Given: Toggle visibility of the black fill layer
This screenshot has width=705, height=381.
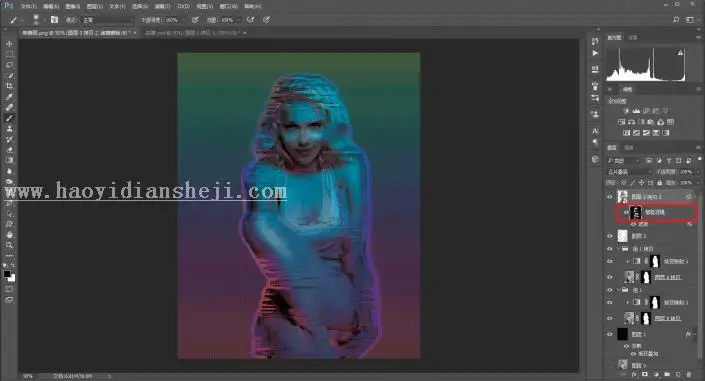Looking at the screenshot, I should (610, 334).
